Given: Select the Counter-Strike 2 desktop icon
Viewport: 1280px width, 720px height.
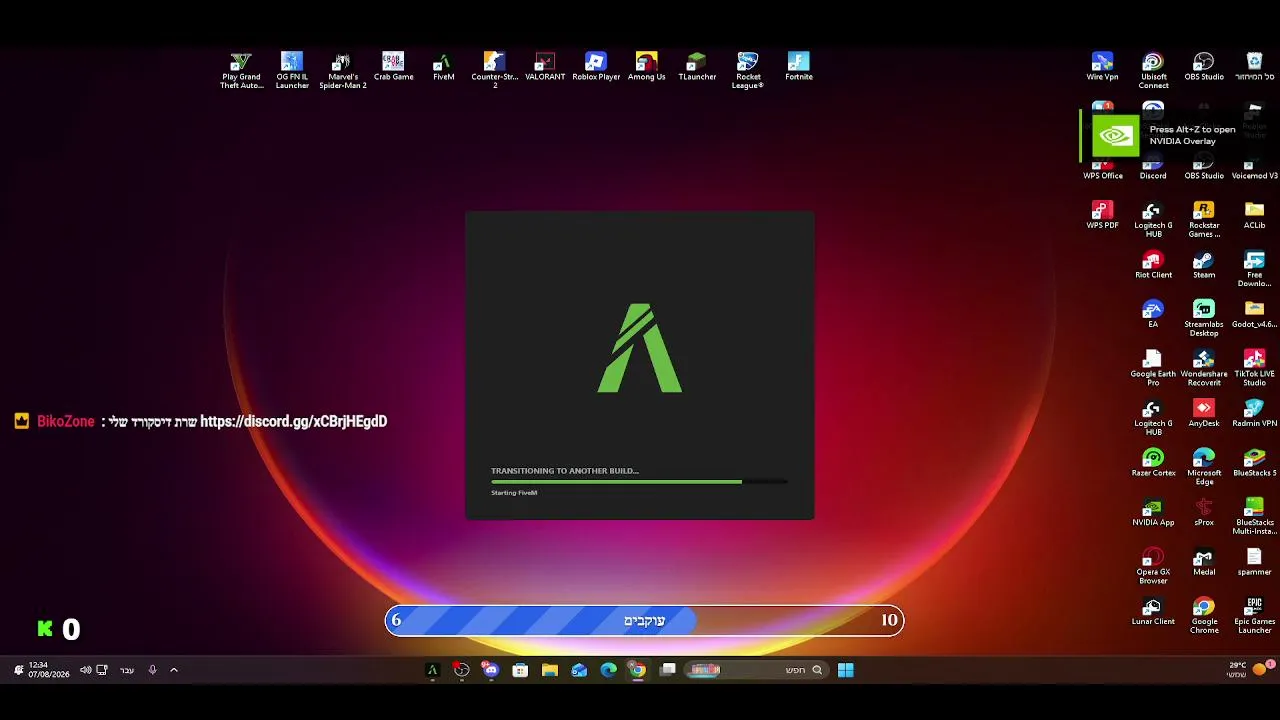Looking at the screenshot, I should point(494,70).
